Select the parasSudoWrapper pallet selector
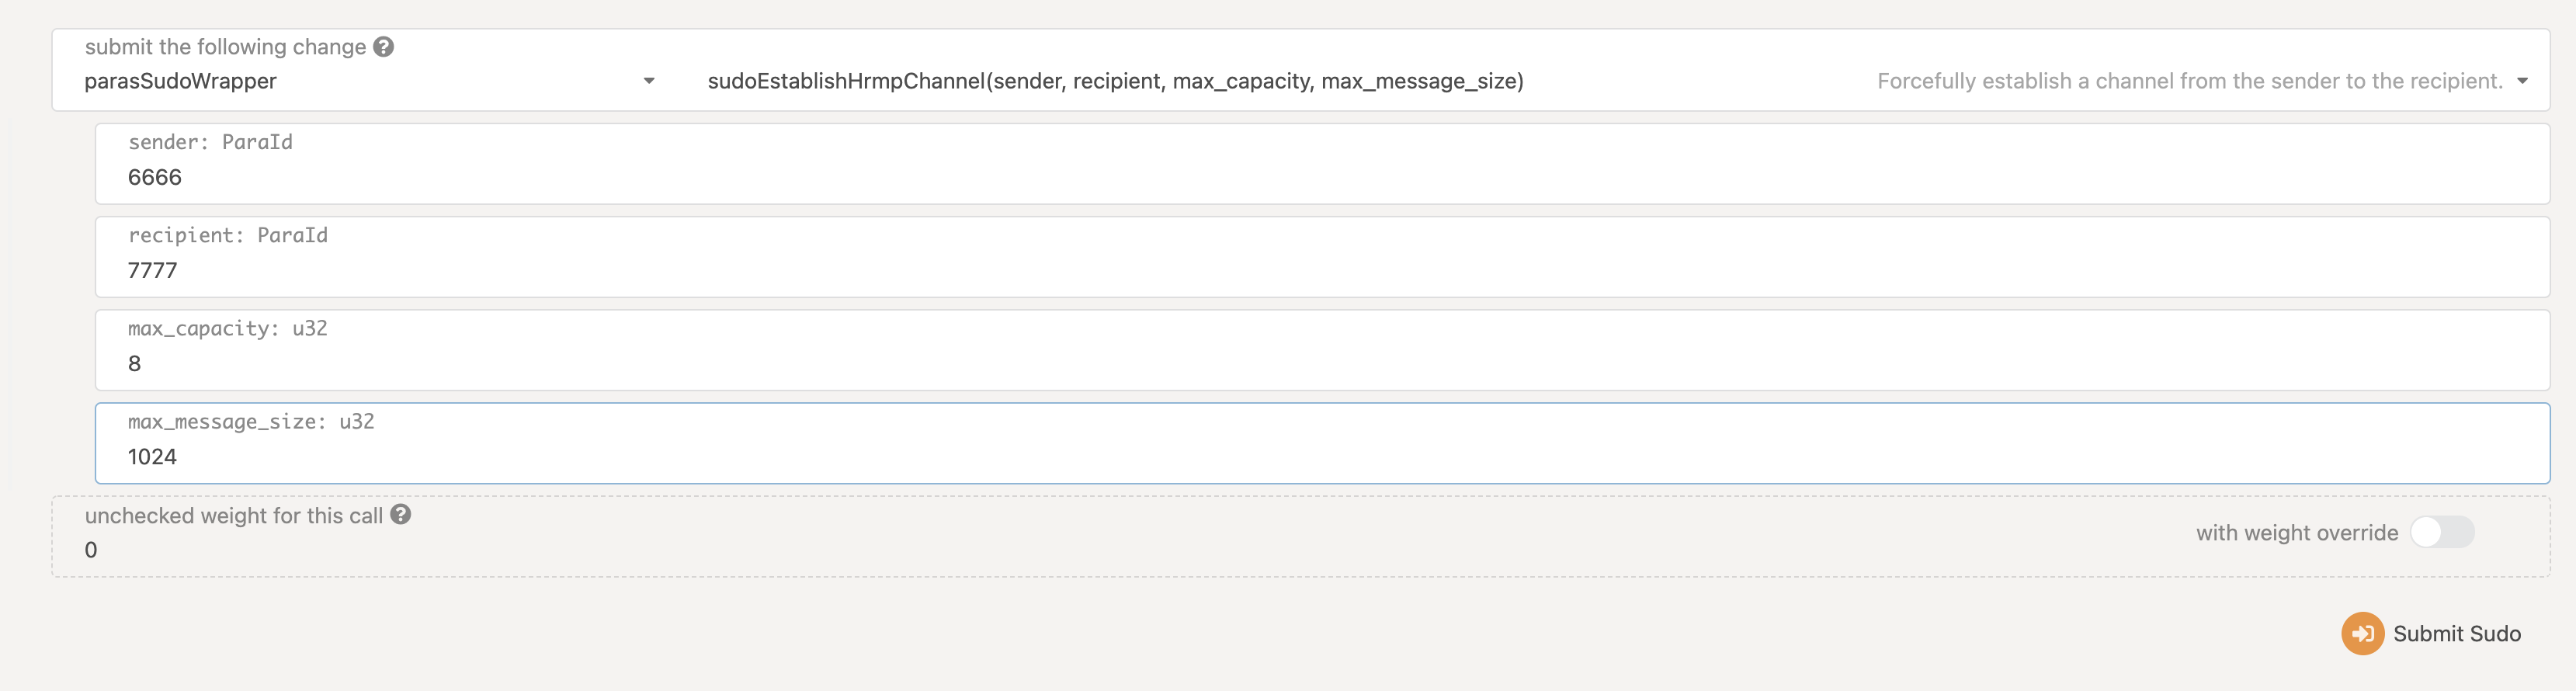This screenshot has width=2576, height=691. point(180,81)
